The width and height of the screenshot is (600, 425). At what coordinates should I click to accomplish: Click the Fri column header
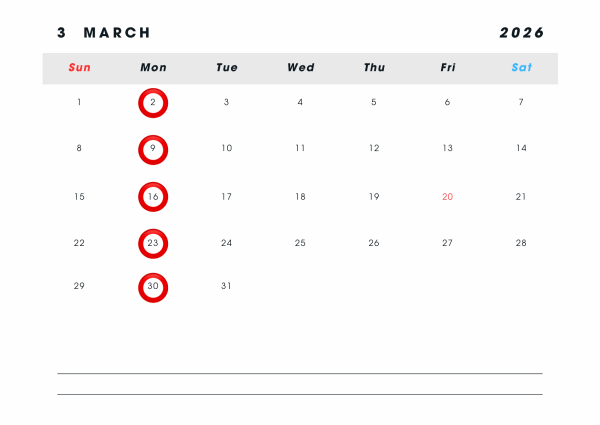point(447,68)
